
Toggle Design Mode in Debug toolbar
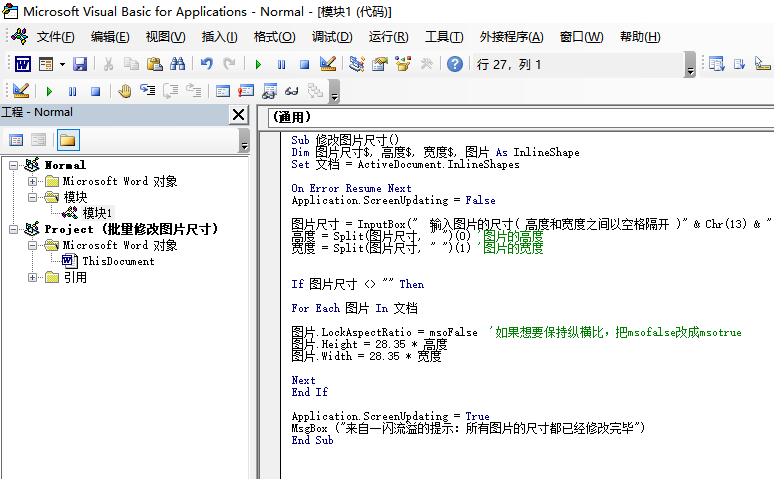[21, 91]
